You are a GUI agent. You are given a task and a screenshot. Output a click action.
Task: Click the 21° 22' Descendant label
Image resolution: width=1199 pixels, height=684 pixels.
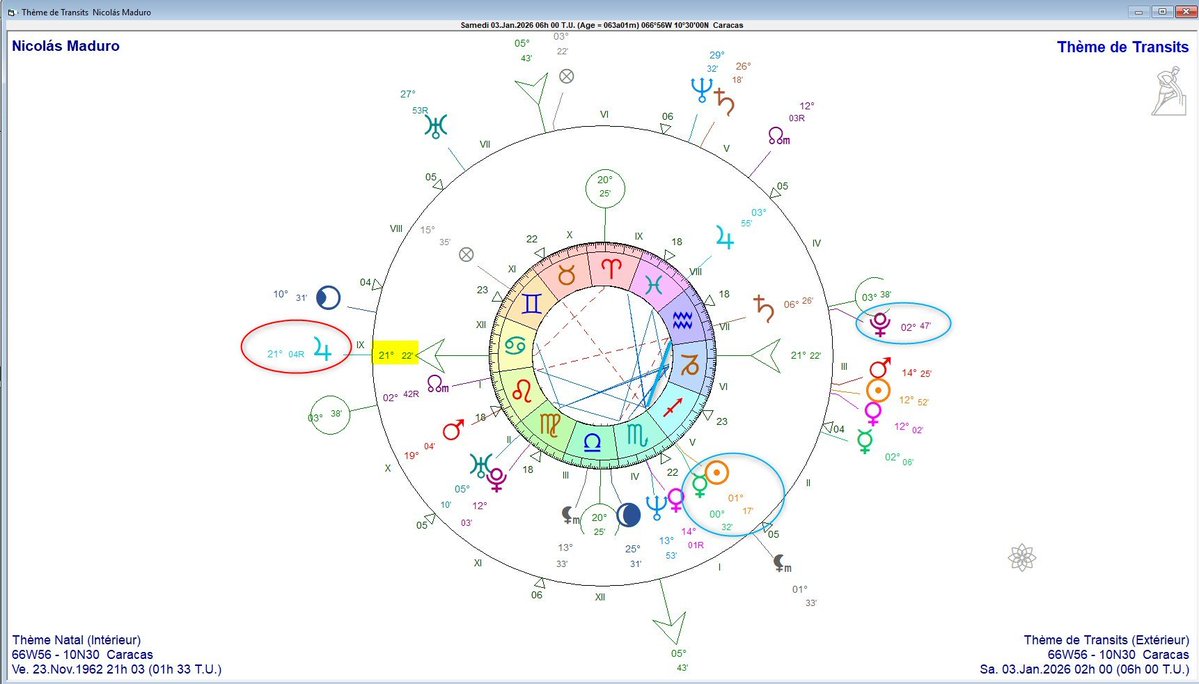(x=806, y=355)
